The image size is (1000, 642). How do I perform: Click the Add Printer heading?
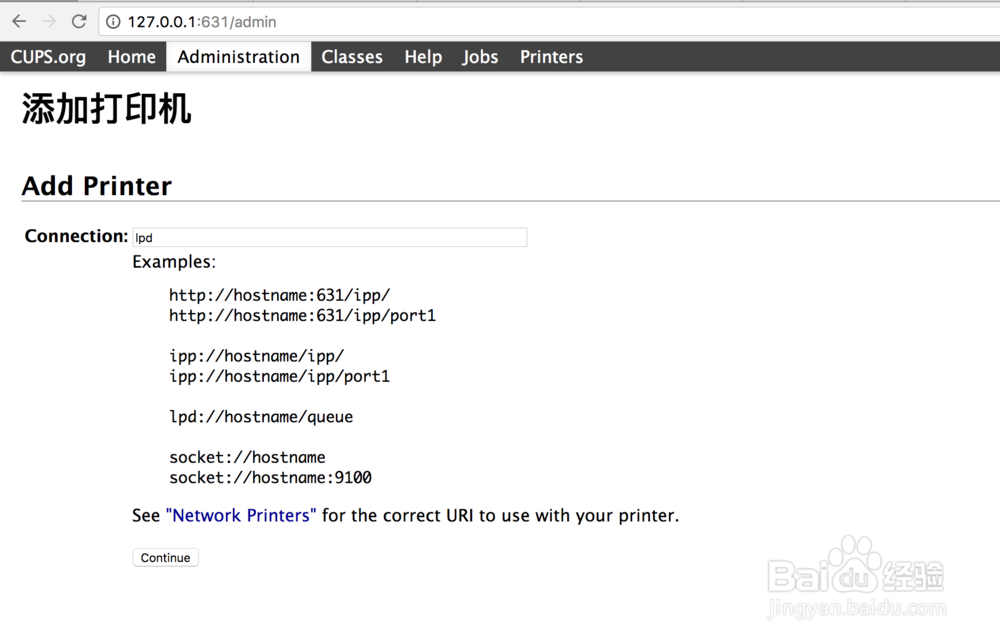[97, 186]
